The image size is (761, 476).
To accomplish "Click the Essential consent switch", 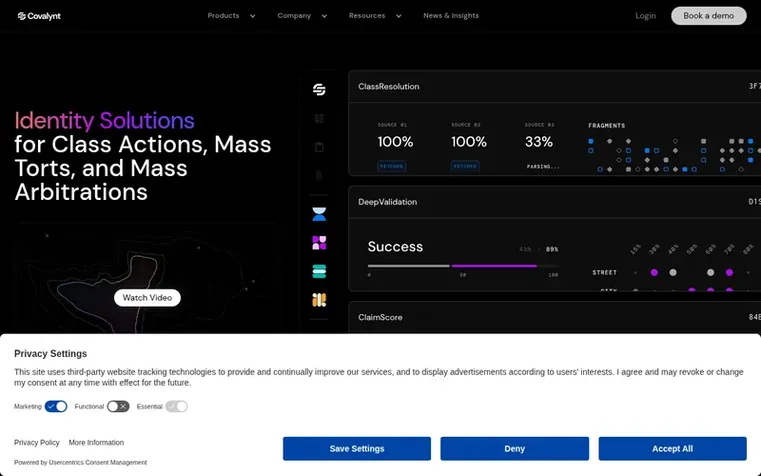I will 176,406.
